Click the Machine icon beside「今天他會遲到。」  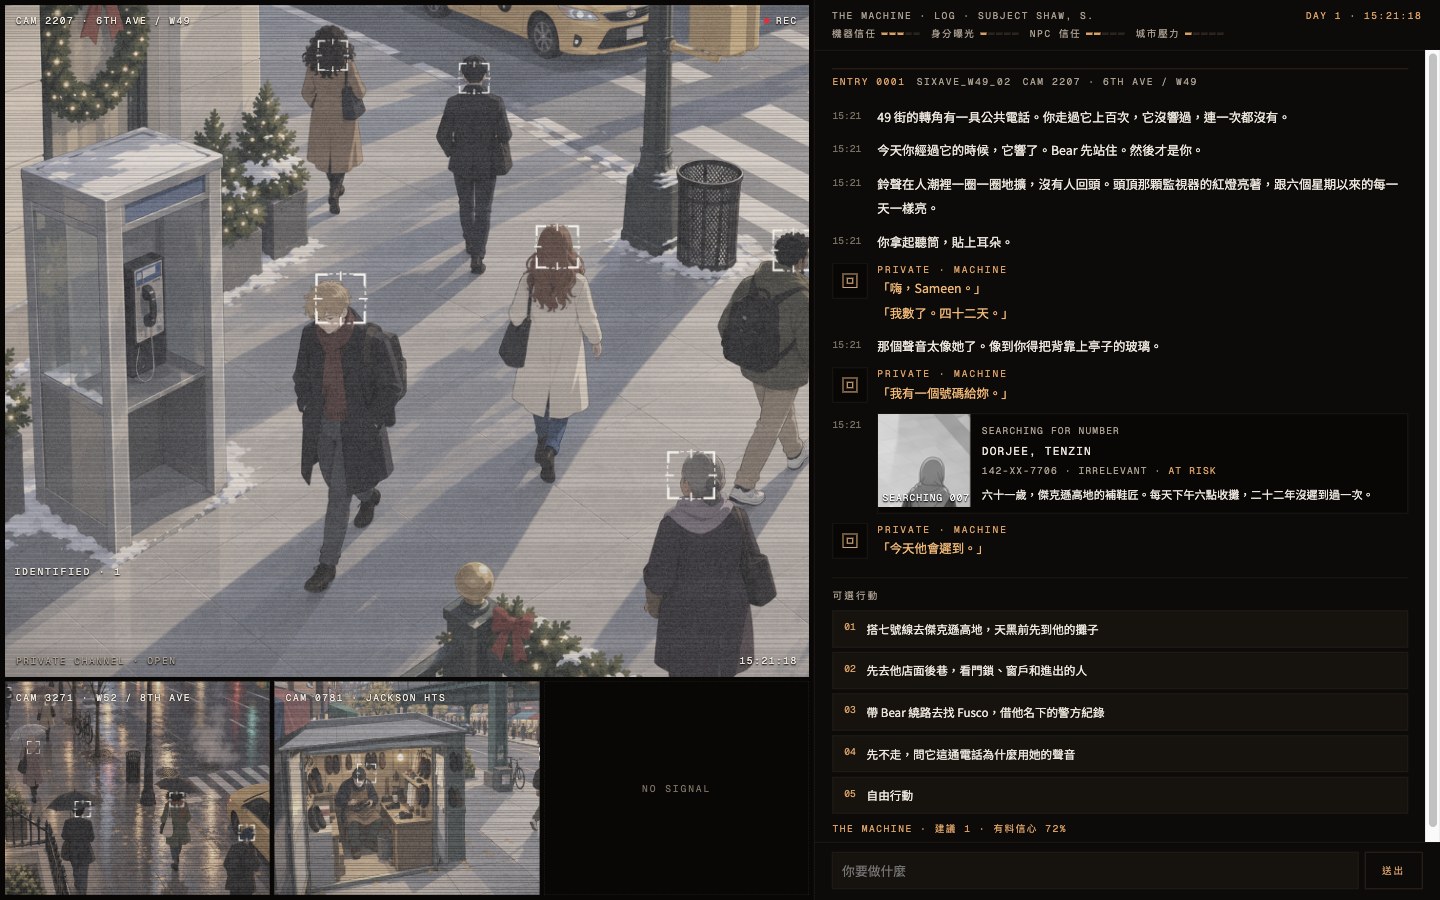(x=850, y=541)
